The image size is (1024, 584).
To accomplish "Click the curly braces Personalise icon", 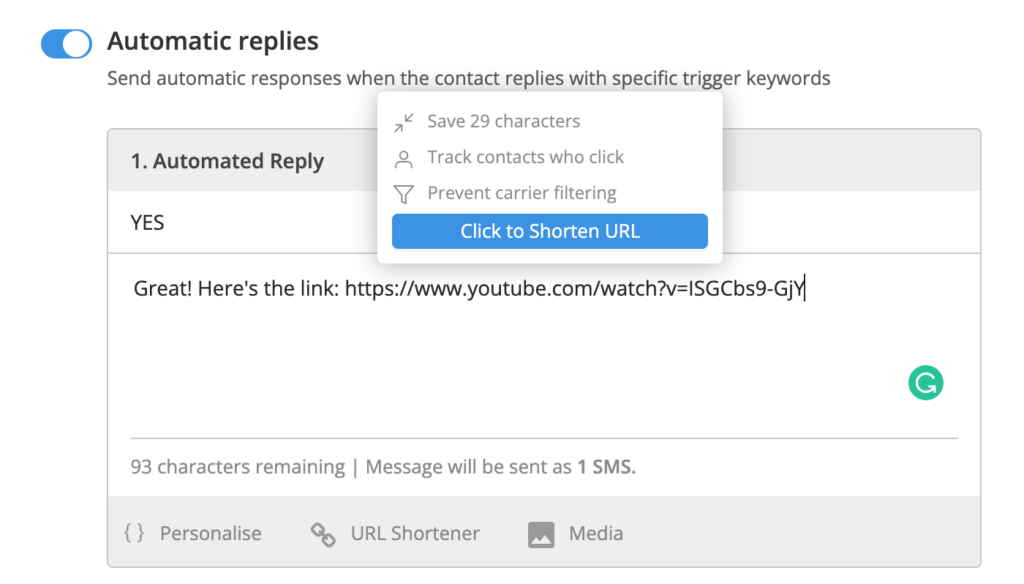I will tap(134, 533).
